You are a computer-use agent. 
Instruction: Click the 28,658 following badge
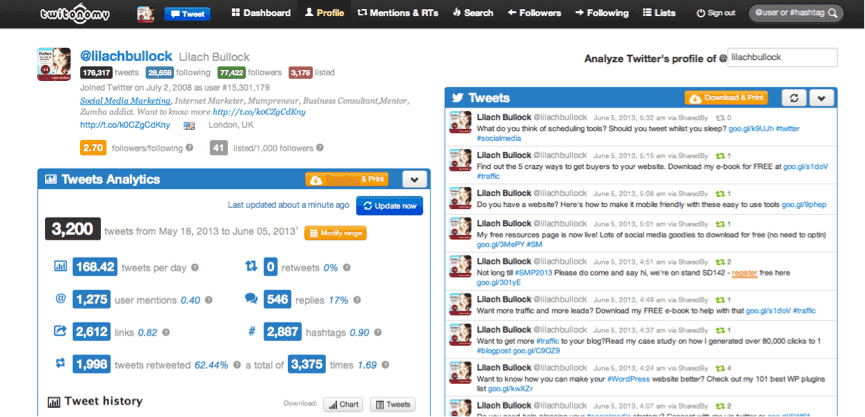coord(159,72)
